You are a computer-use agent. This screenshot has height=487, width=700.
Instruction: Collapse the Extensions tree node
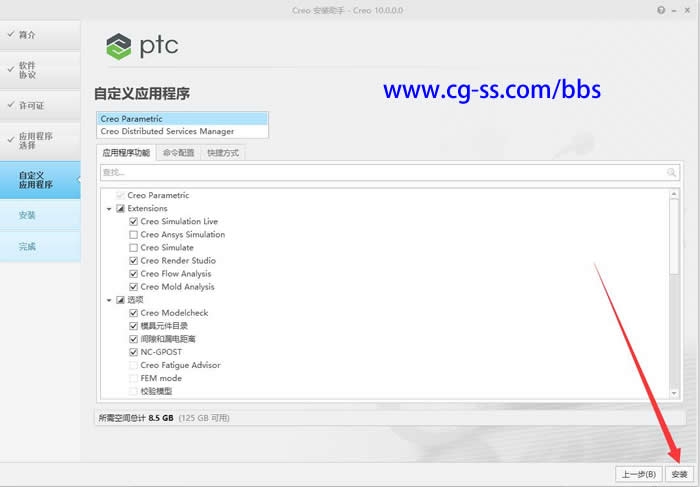[108, 209]
